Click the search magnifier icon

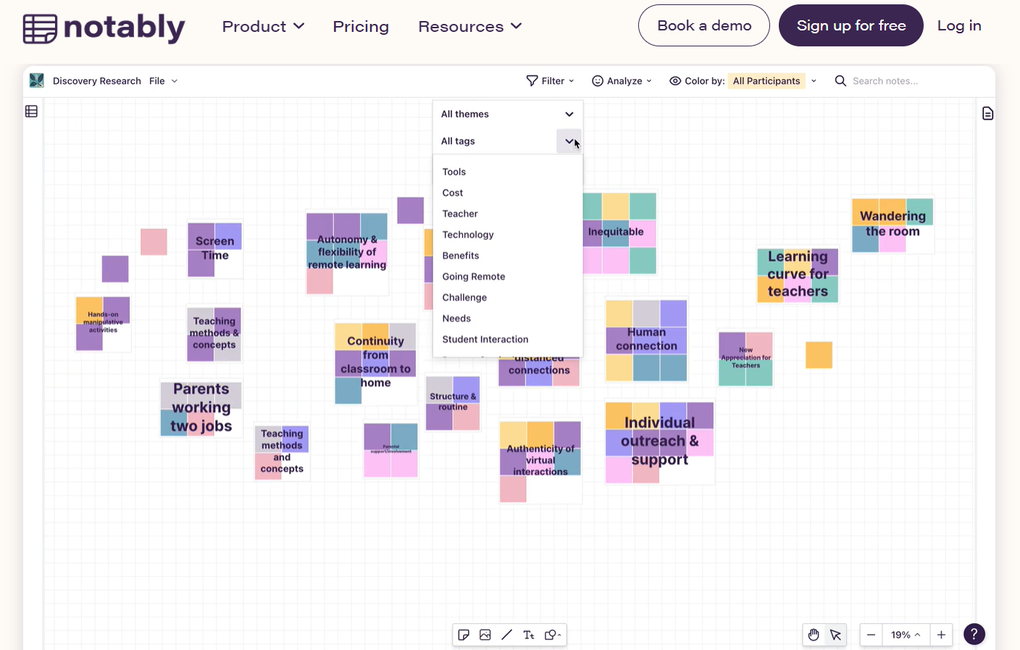(840, 80)
